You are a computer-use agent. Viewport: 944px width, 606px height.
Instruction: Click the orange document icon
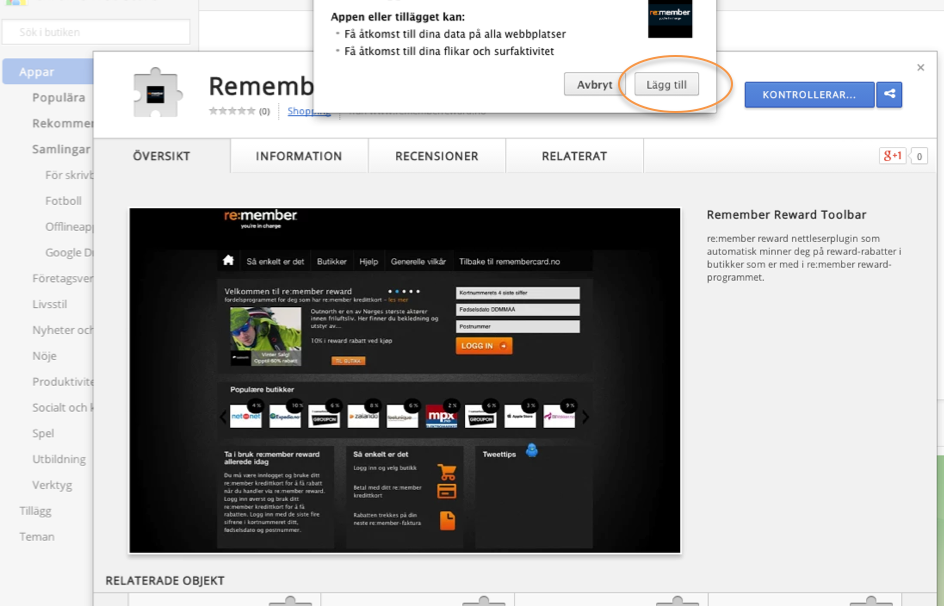pyautogui.click(x=447, y=520)
